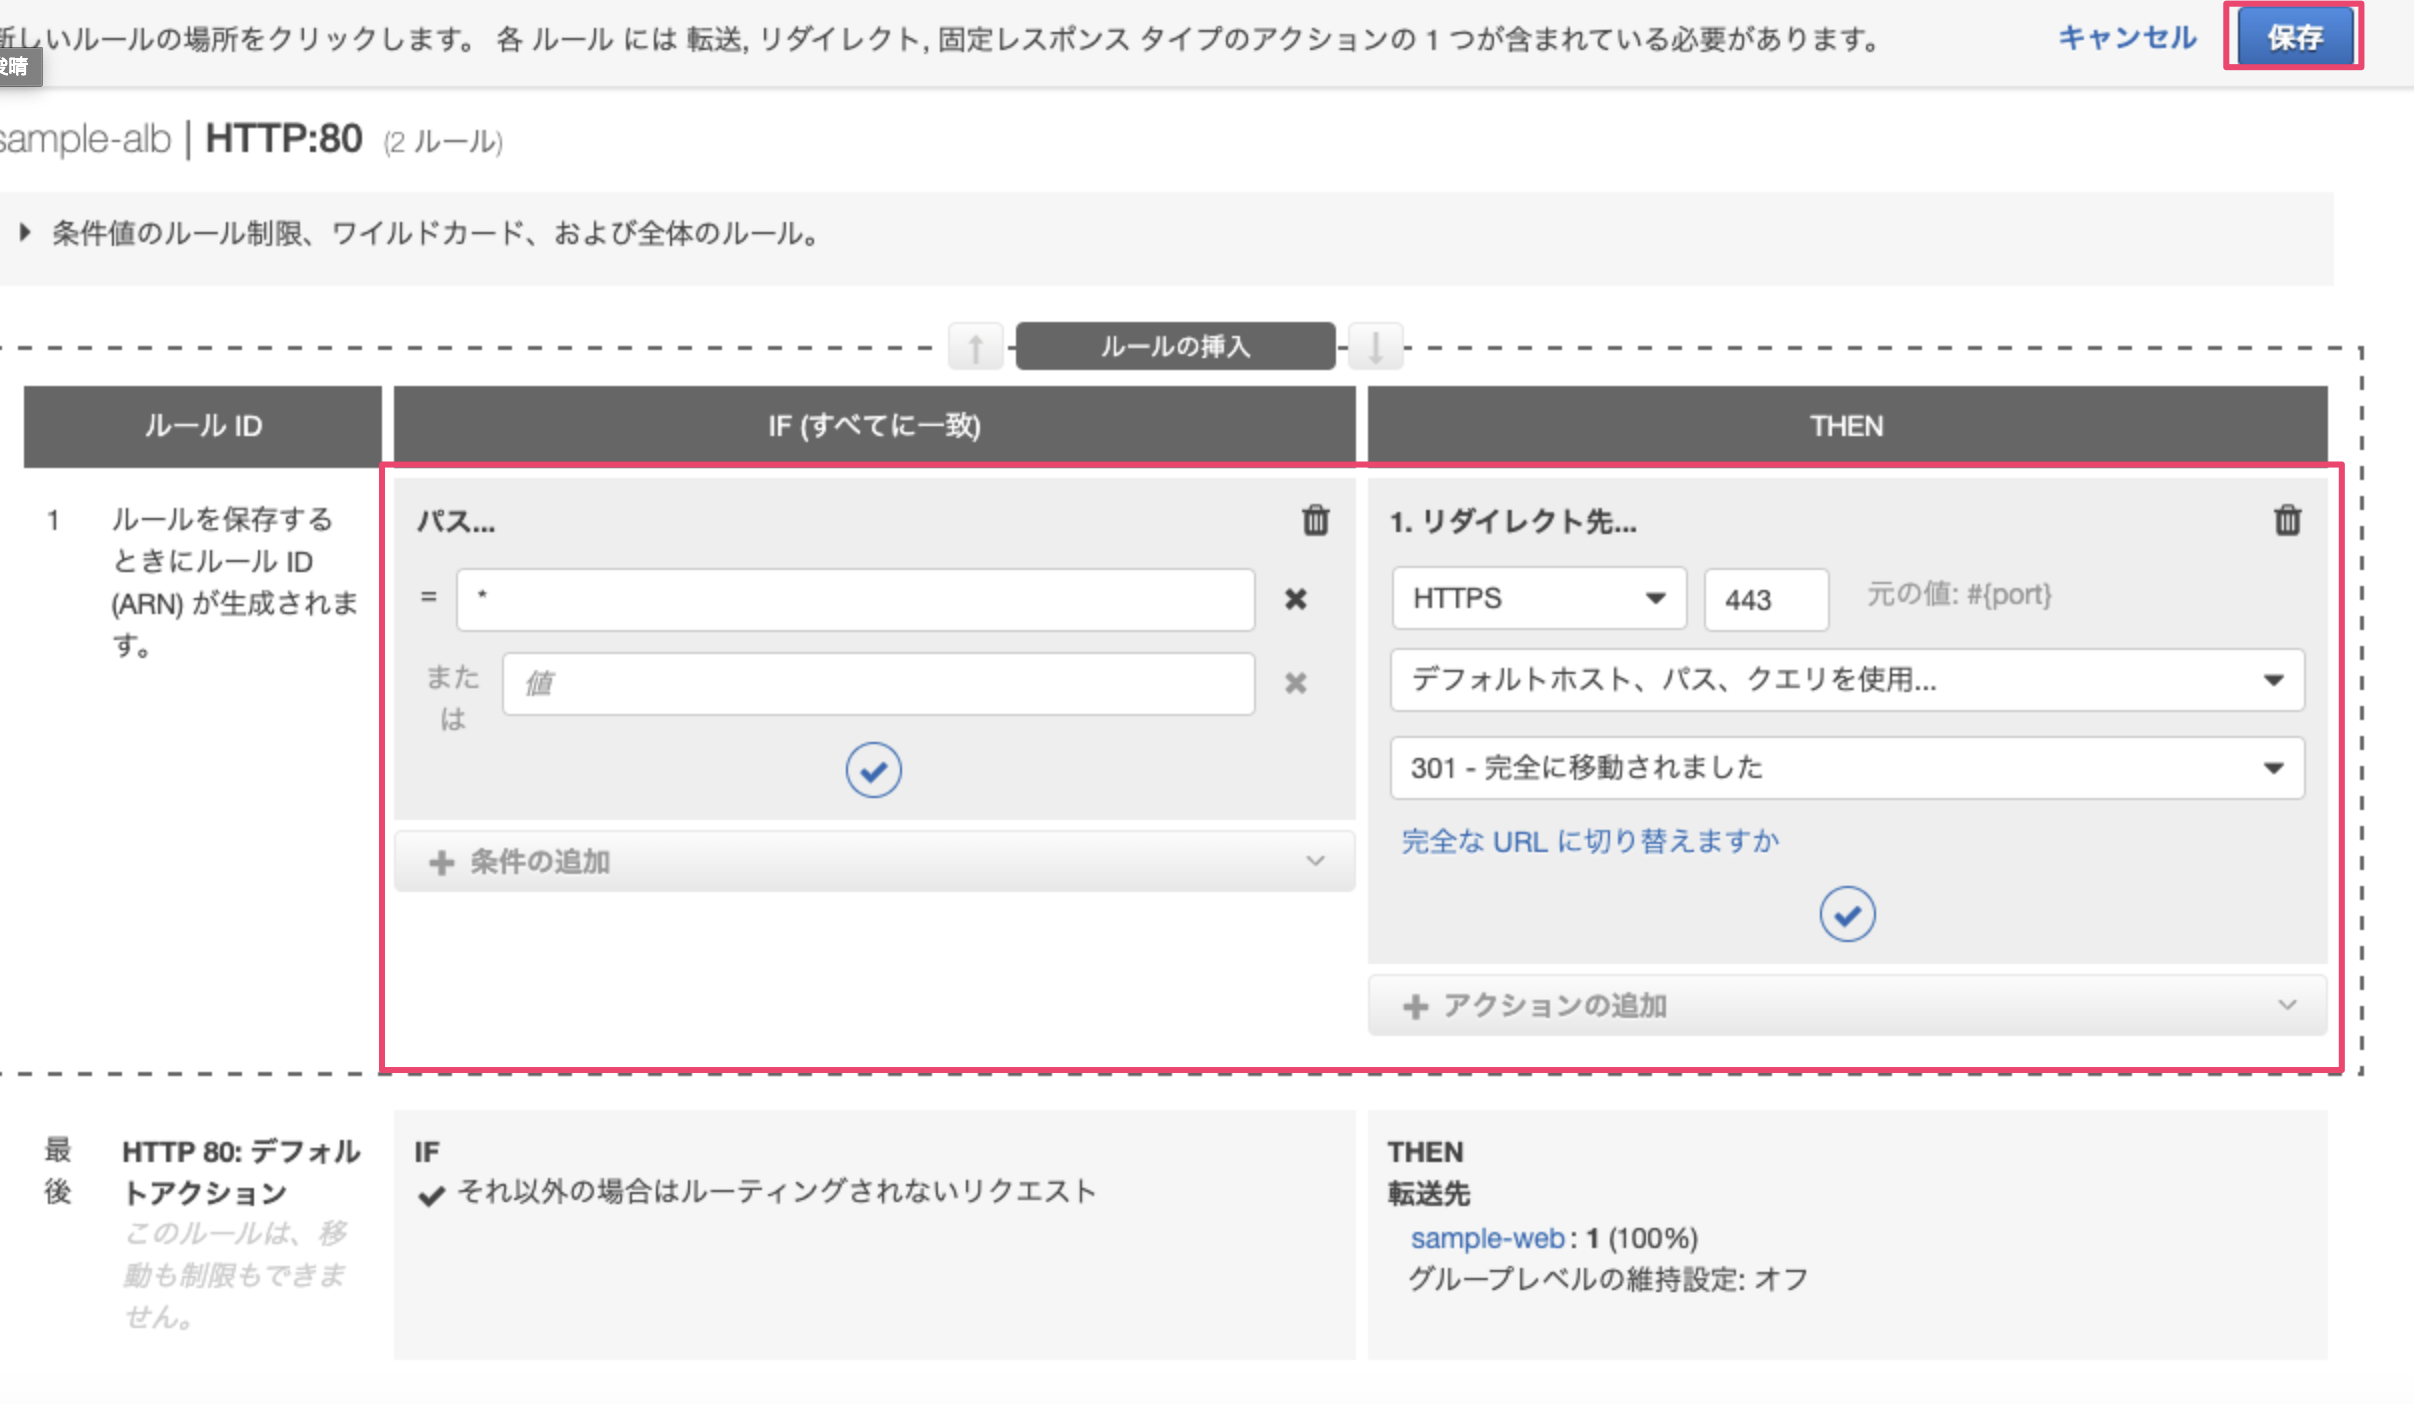Move rule insertion point down arrow
The width and height of the screenshot is (2414, 1404).
click(x=1375, y=348)
